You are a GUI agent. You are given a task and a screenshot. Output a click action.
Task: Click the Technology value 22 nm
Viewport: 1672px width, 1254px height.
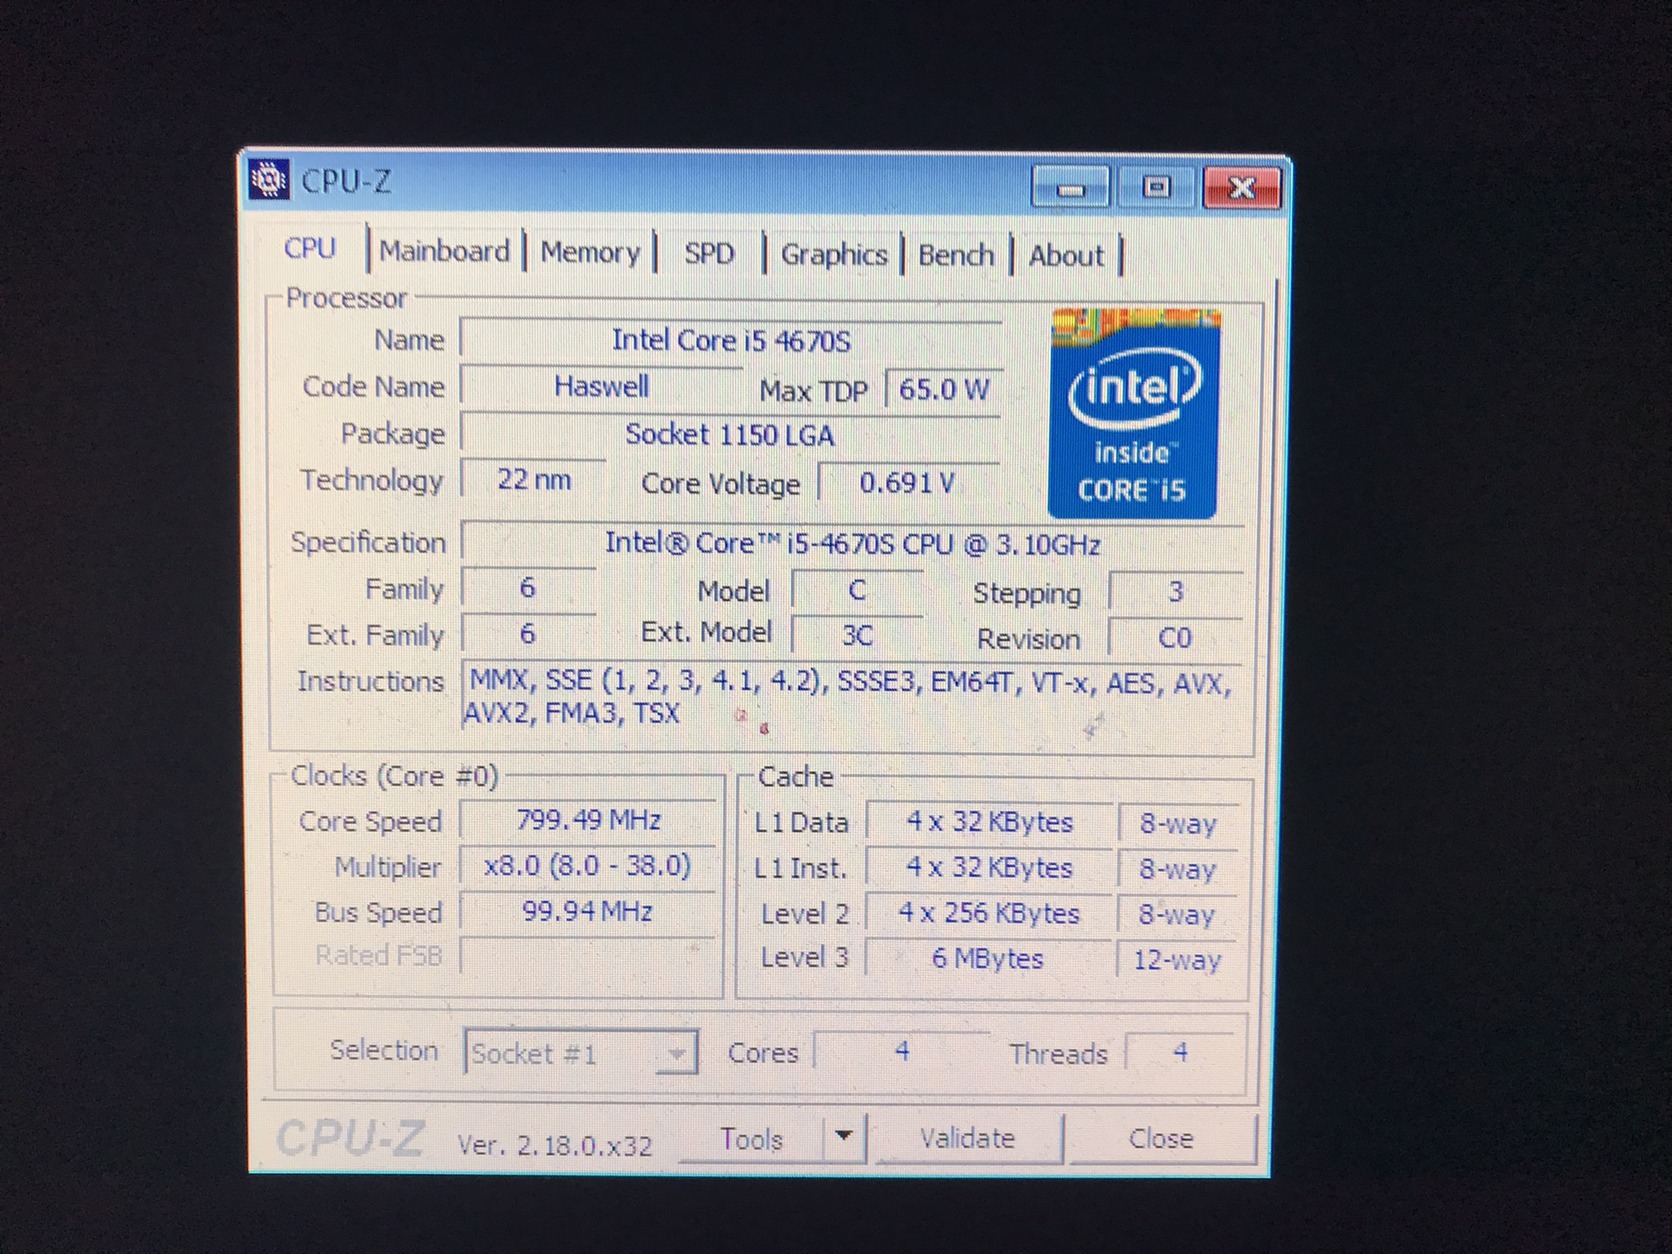coord(534,479)
